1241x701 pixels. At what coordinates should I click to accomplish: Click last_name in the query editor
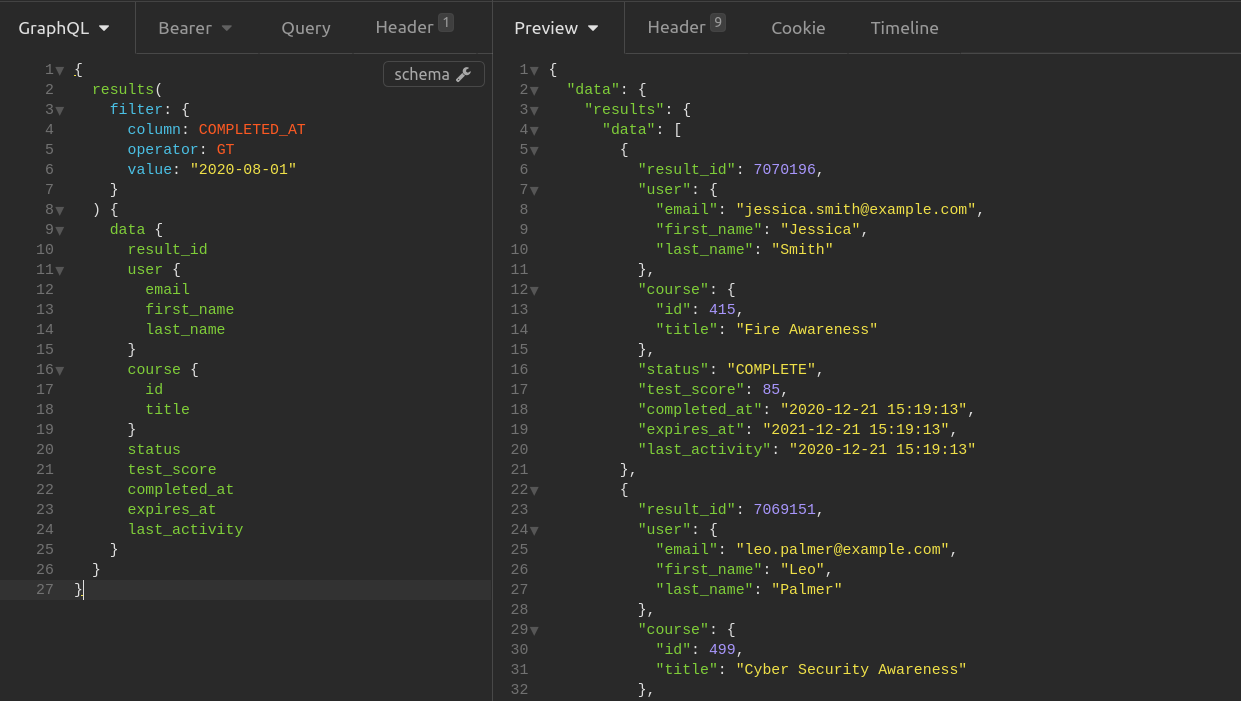[x=185, y=329]
